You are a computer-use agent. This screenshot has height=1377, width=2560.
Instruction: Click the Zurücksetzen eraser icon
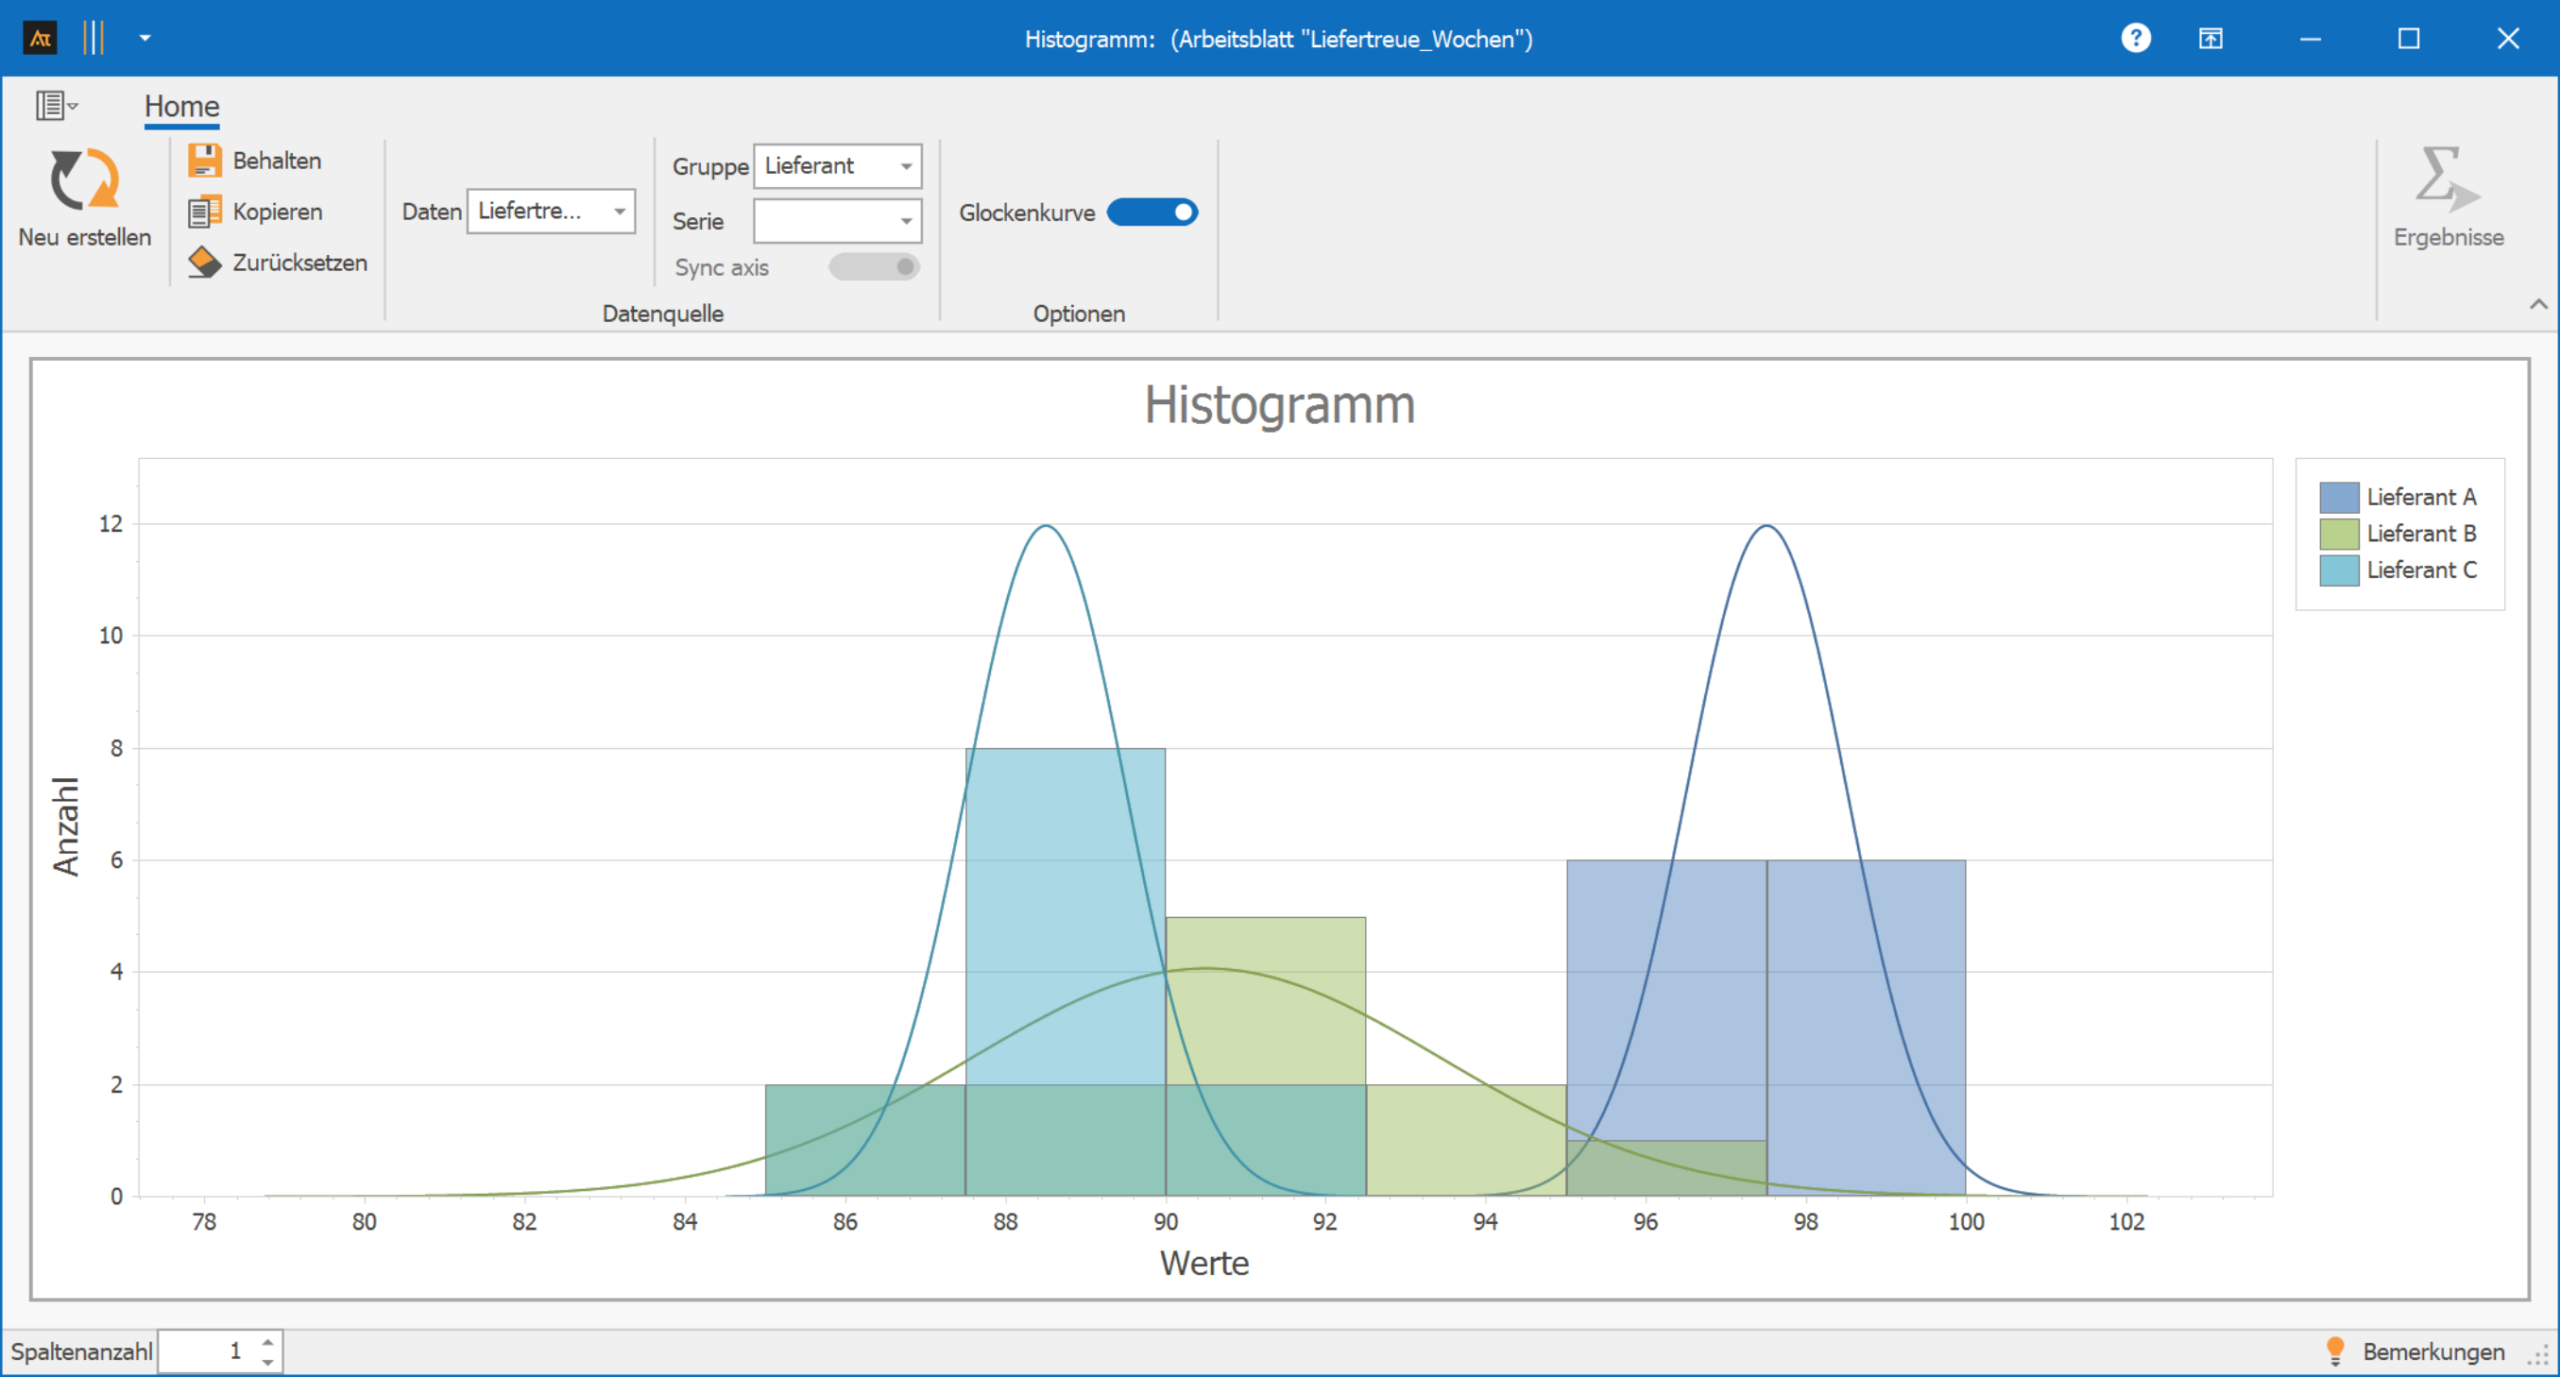pyautogui.click(x=204, y=263)
